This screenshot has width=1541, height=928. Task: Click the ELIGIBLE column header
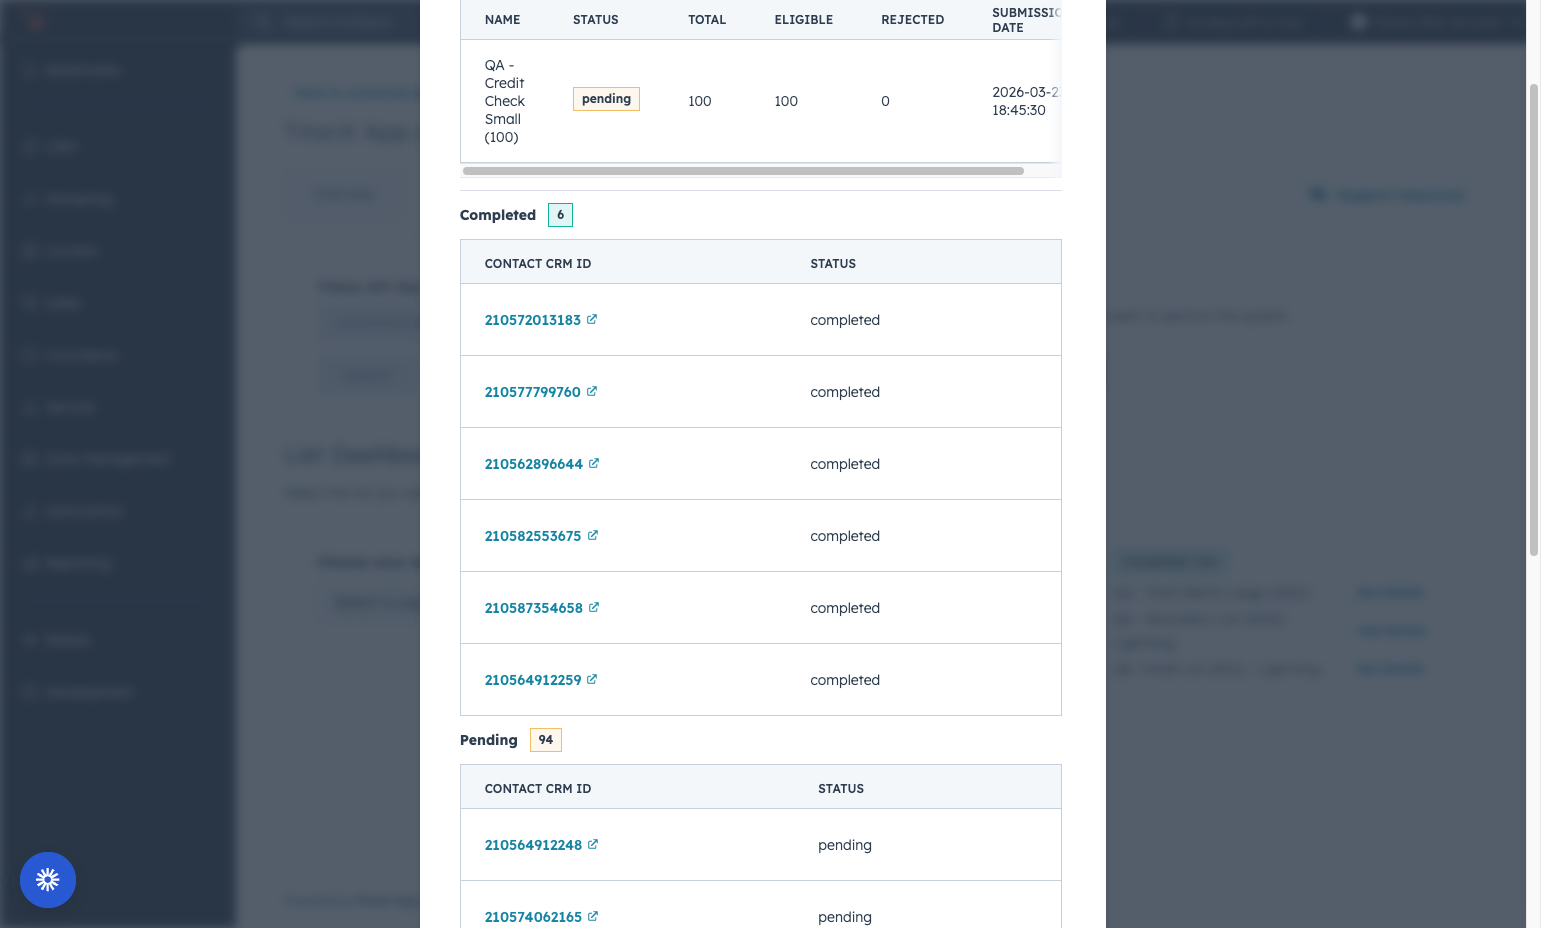coord(804,20)
